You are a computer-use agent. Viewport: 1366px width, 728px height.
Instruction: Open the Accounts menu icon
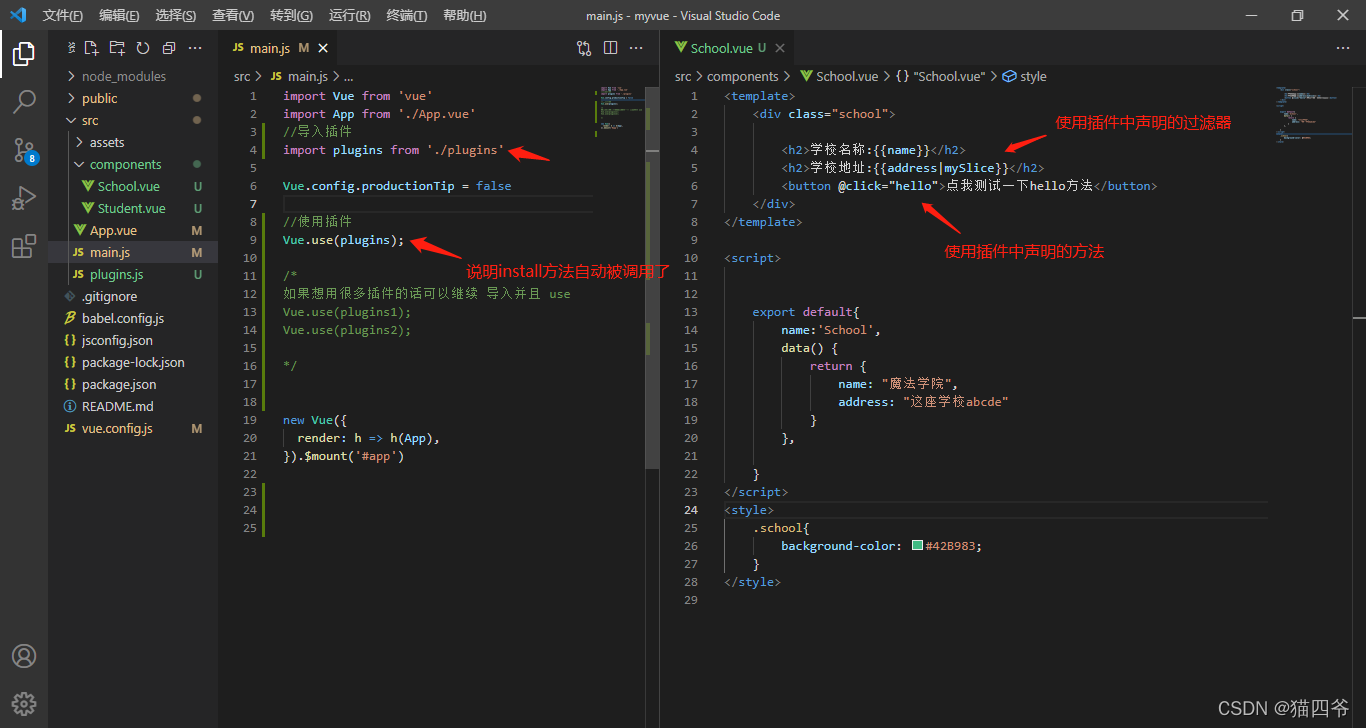coord(24,656)
